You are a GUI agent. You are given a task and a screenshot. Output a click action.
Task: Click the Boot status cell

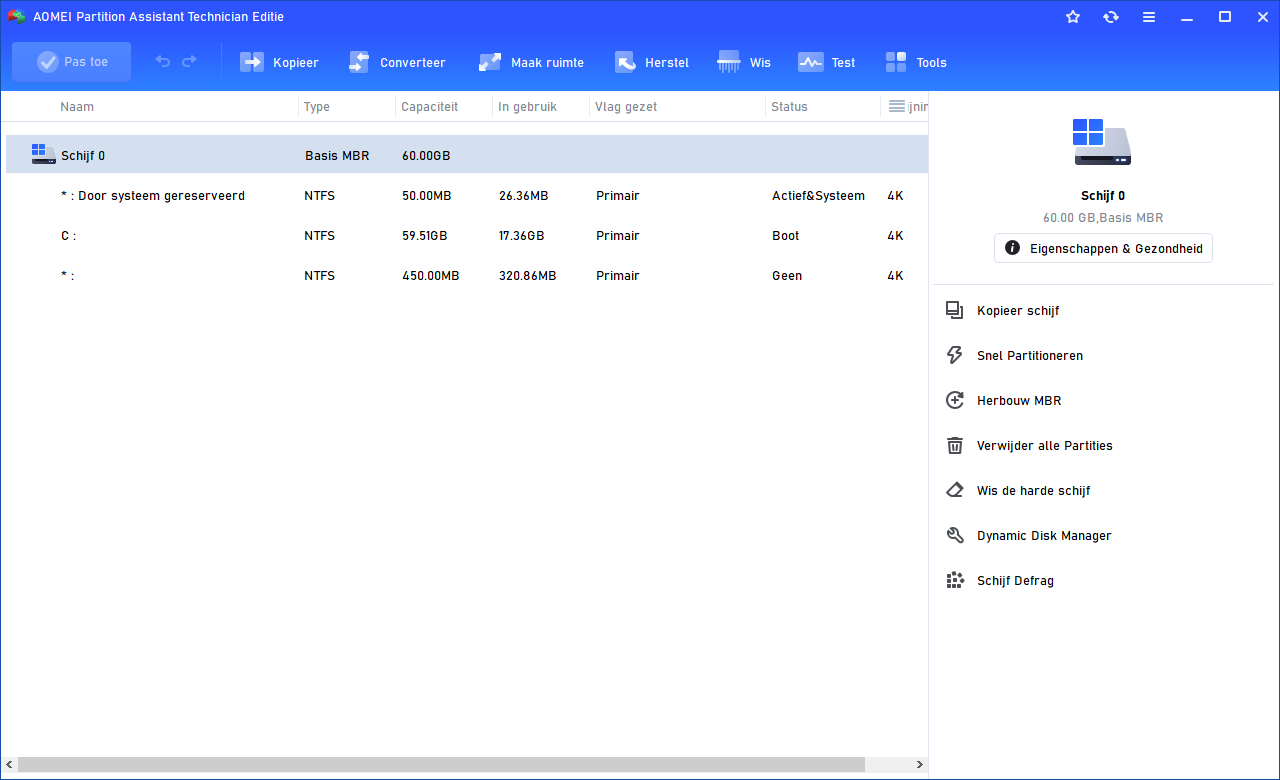click(x=786, y=236)
